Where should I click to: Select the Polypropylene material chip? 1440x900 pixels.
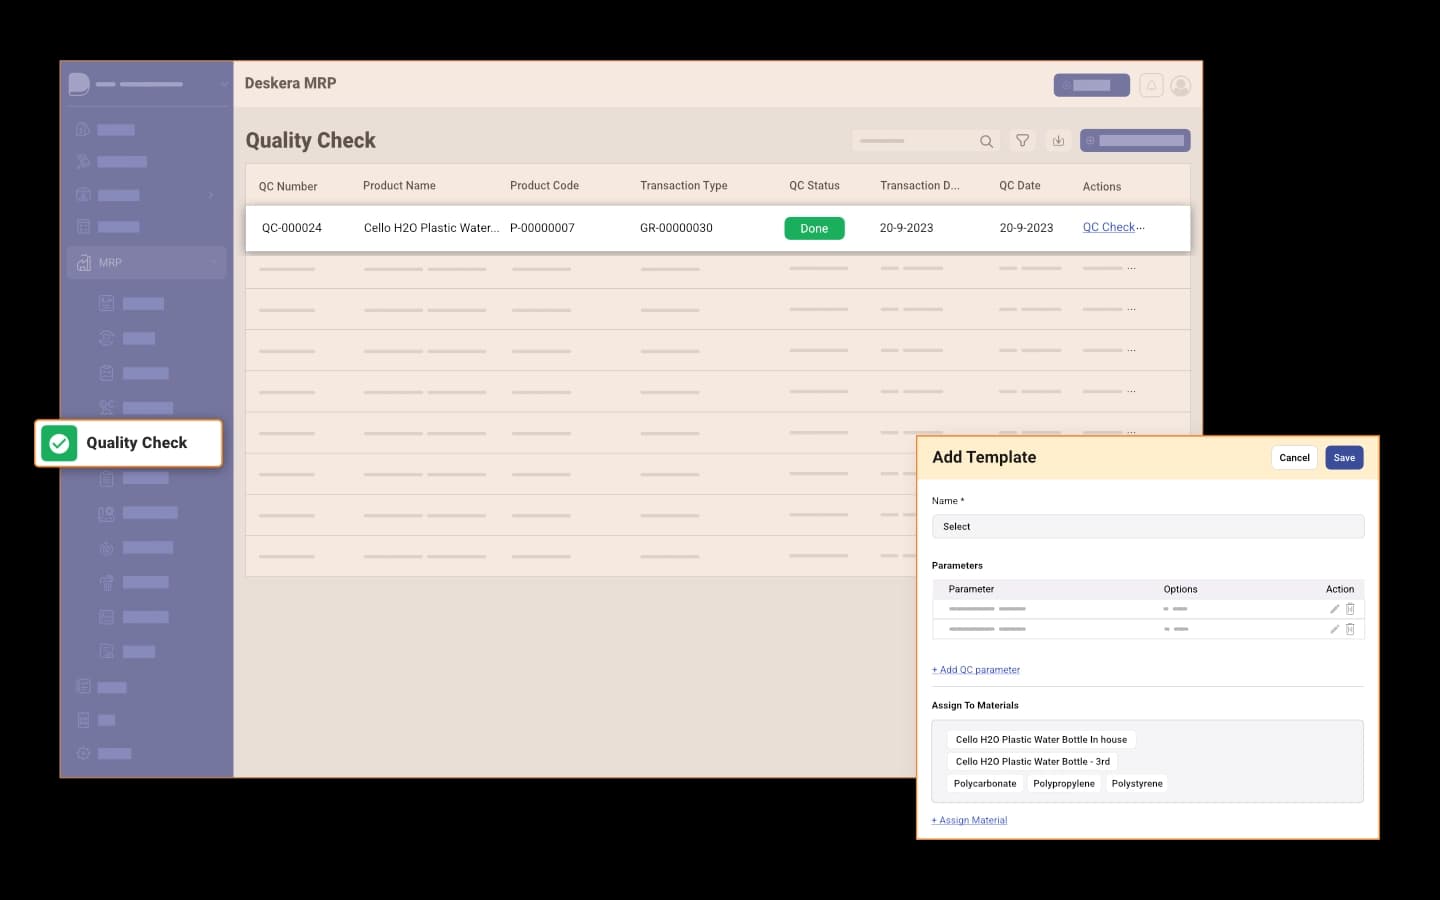tap(1063, 784)
